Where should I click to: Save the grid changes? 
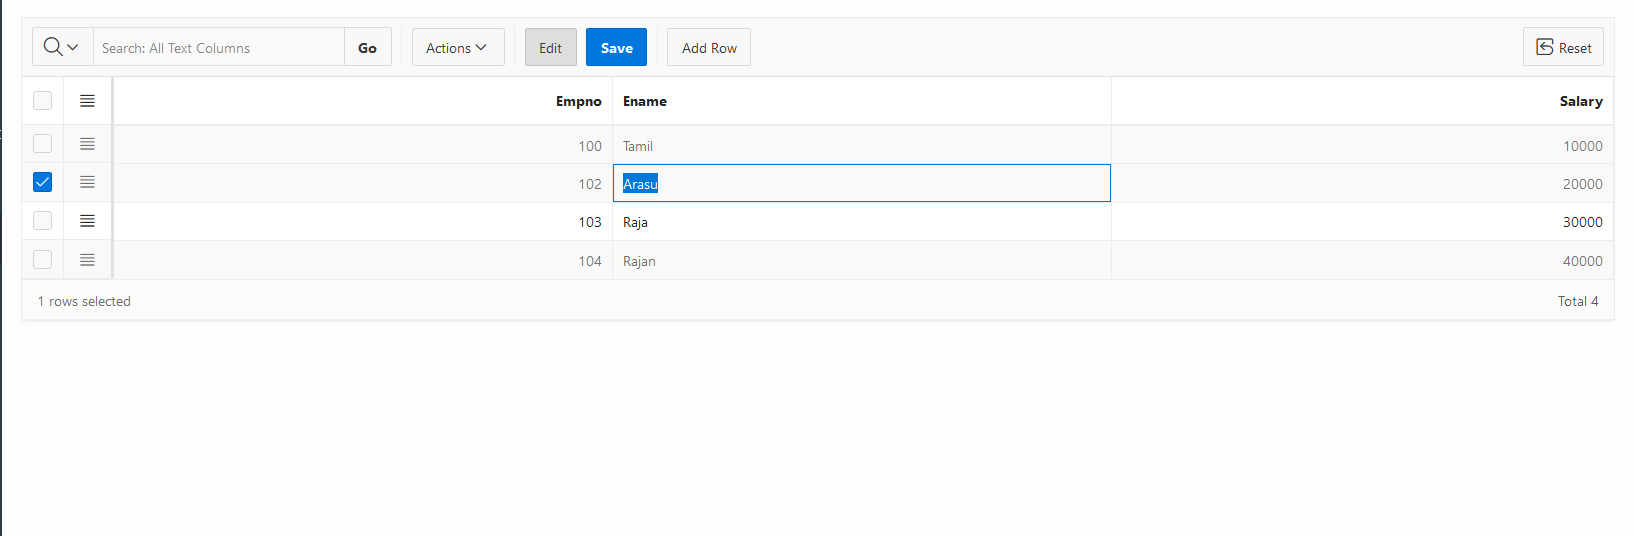(616, 47)
